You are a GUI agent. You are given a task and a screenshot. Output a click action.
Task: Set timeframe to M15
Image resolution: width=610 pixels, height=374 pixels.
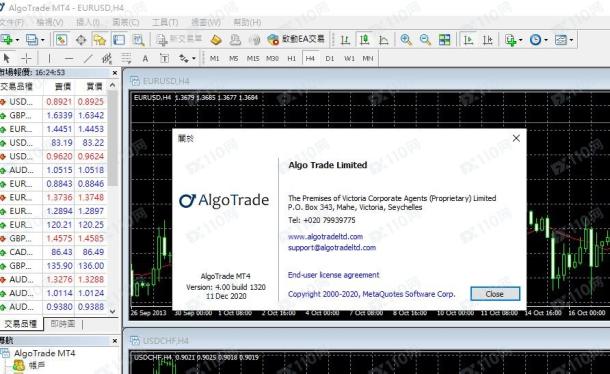coord(253,58)
